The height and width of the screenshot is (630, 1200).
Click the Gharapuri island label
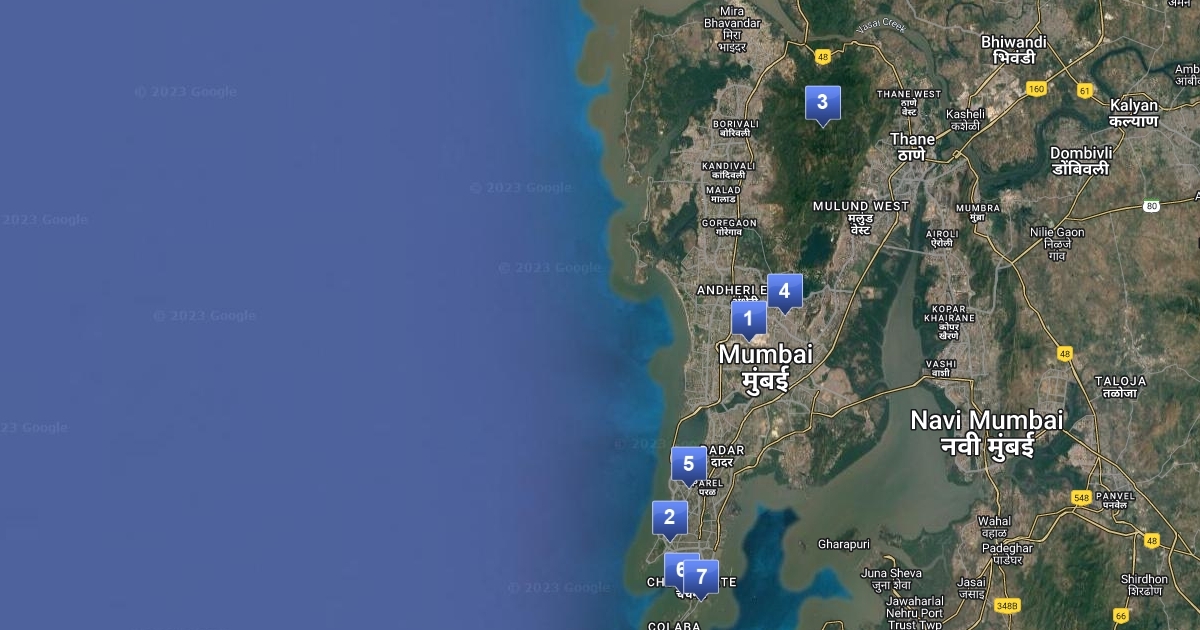[844, 544]
